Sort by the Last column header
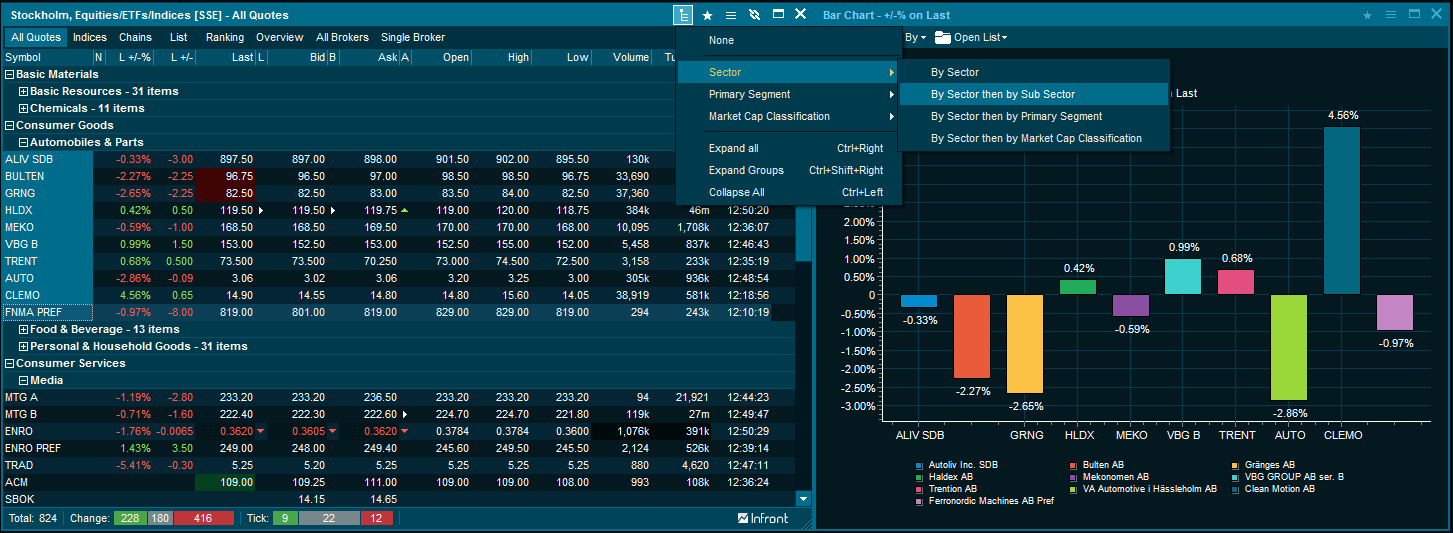 coord(226,57)
